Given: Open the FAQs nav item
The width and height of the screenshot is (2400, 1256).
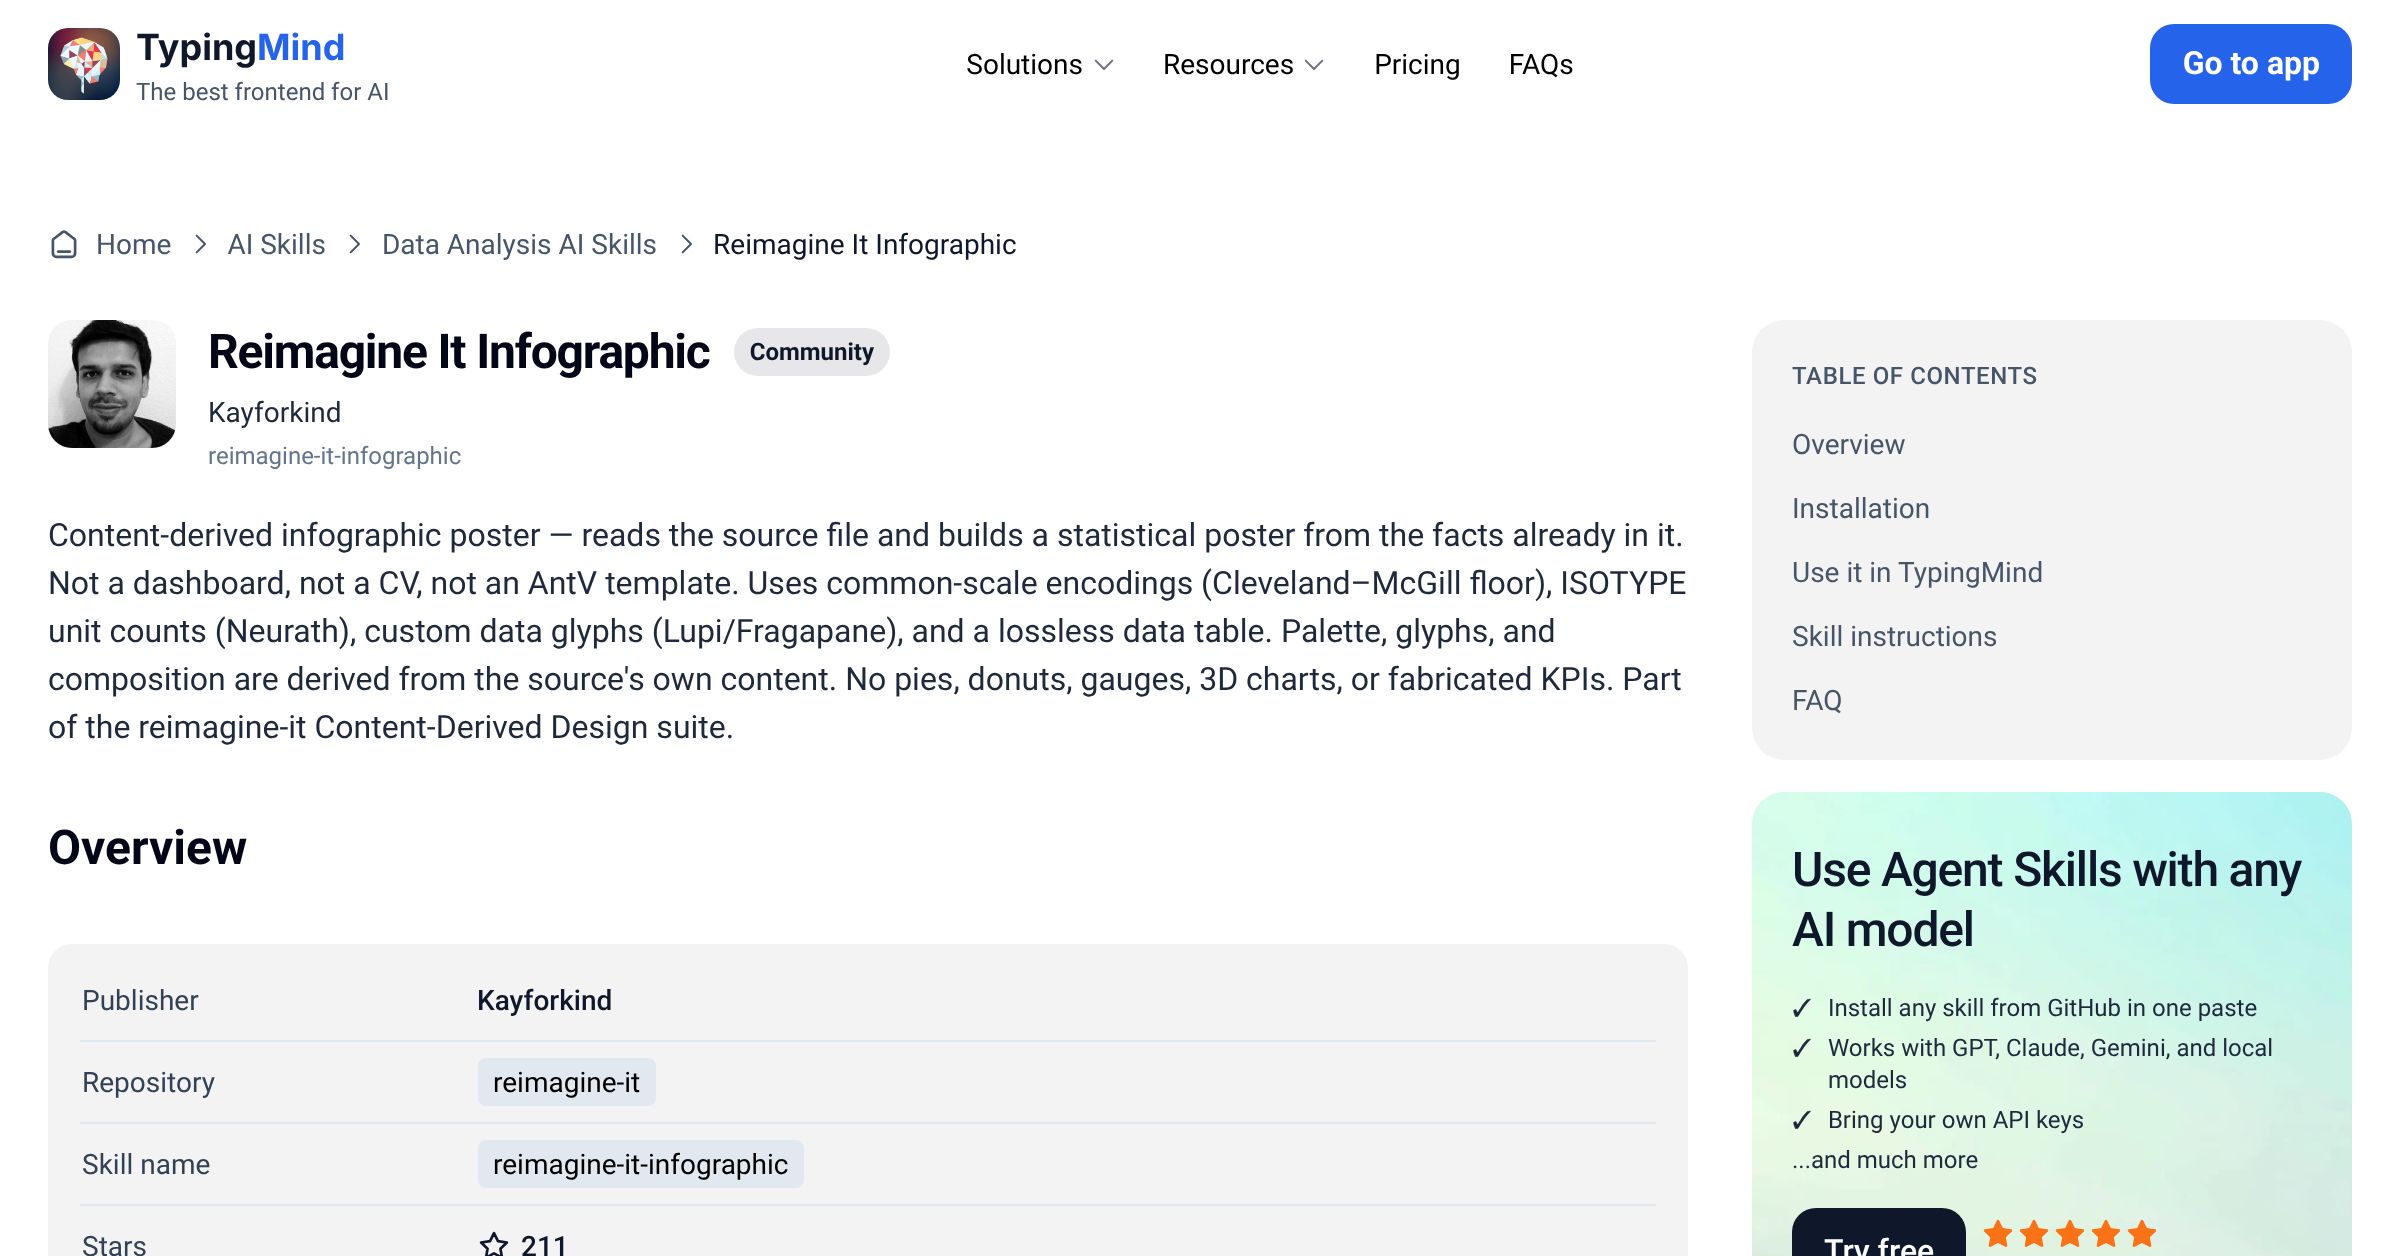Looking at the screenshot, I should coord(1540,65).
